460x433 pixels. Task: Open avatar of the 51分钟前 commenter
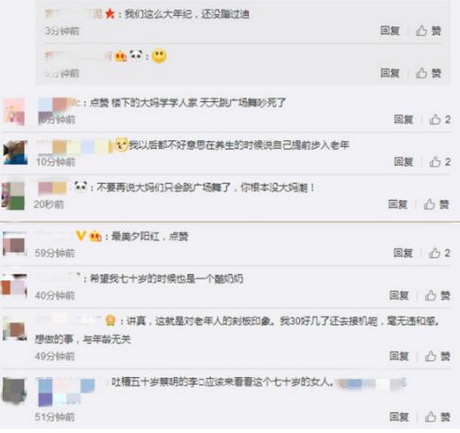[x=14, y=391]
